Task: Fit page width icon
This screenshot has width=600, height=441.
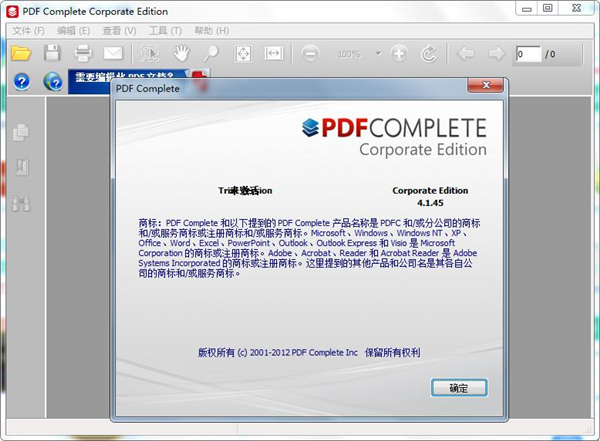Action: coord(274,53)
